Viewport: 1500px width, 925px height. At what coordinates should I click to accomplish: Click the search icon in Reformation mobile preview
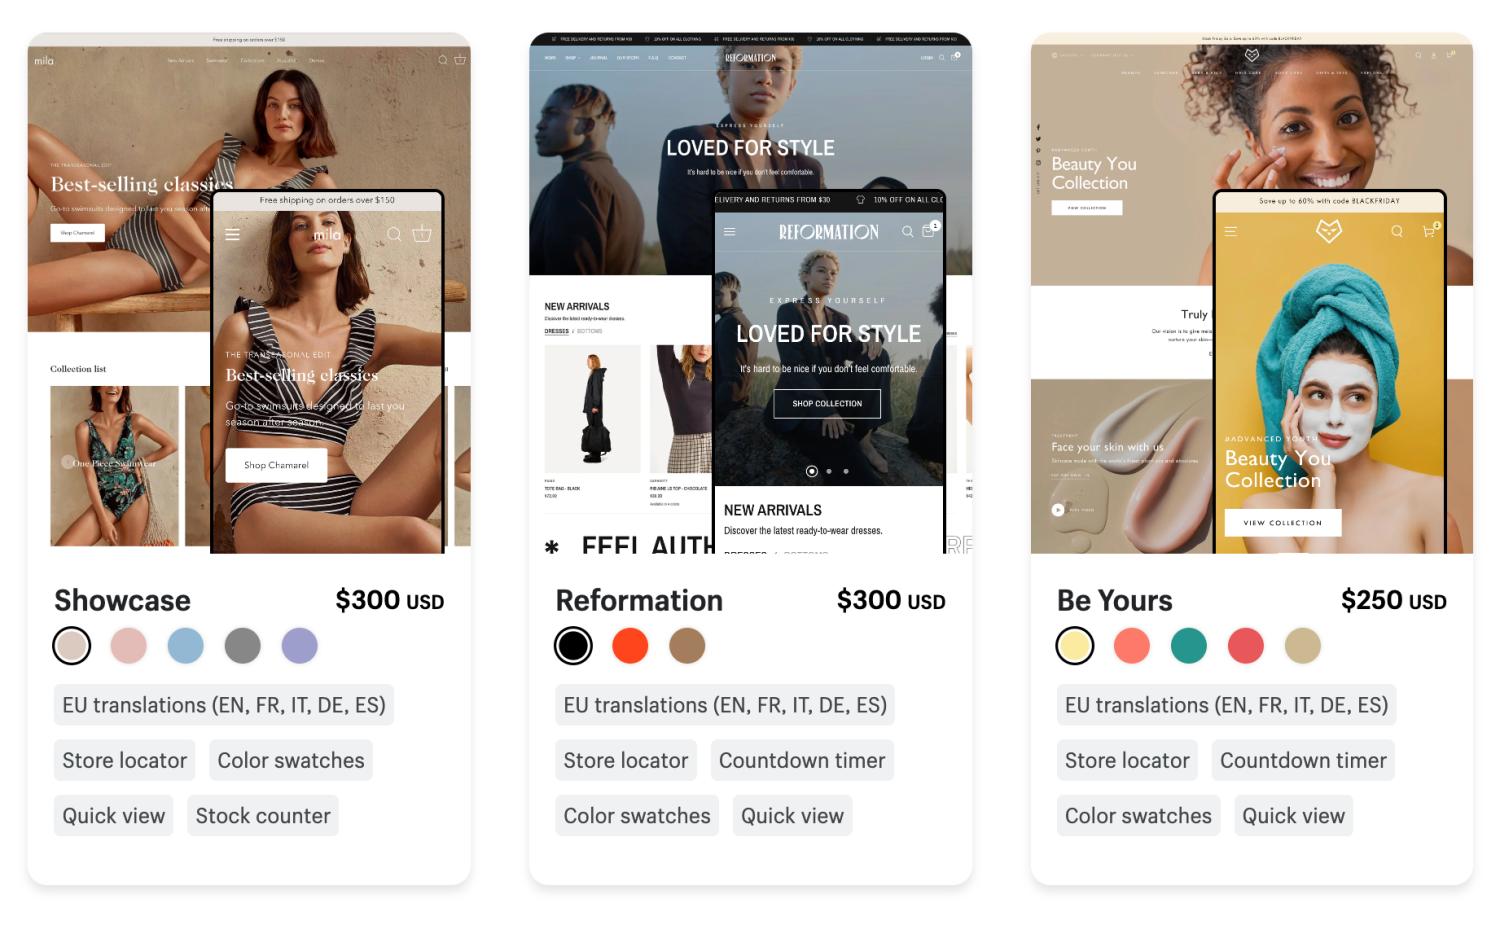(907, 231)
